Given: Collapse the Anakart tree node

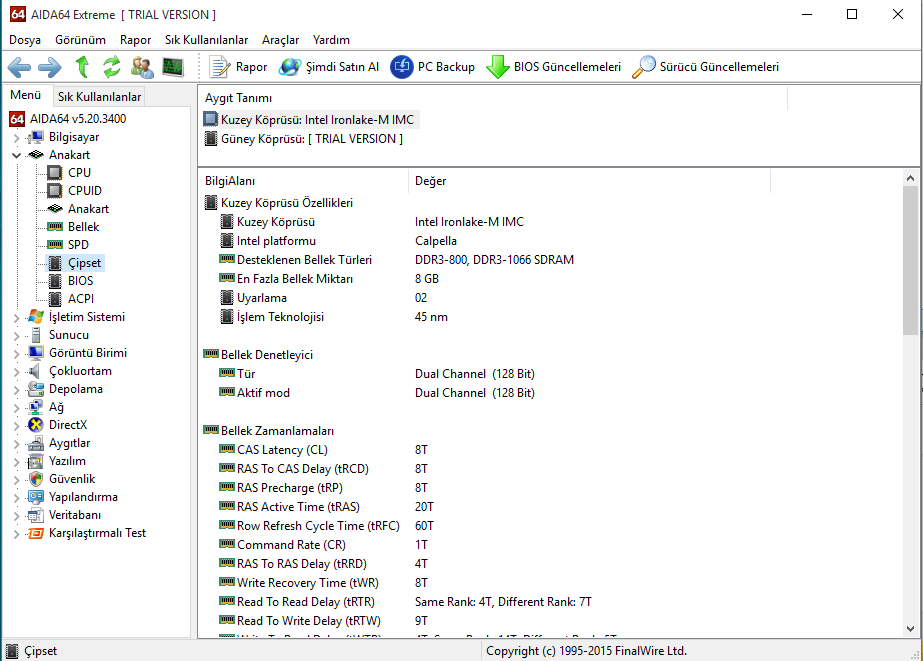Looking at the screenshot, I should [x=16, y=155].
